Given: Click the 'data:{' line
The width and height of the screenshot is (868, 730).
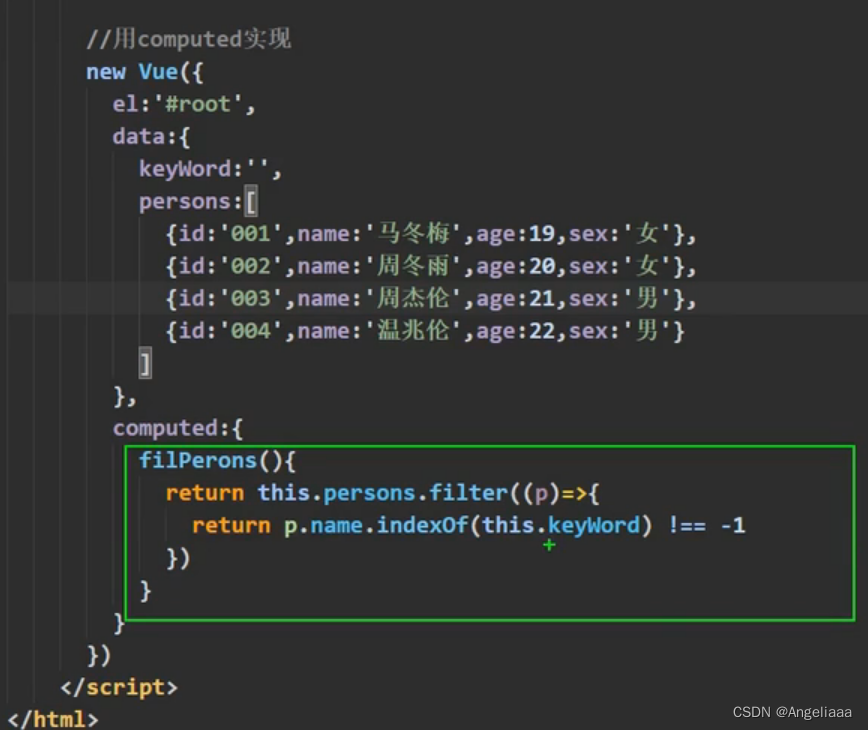Looking at the screenshot, I should click(151, 136).
